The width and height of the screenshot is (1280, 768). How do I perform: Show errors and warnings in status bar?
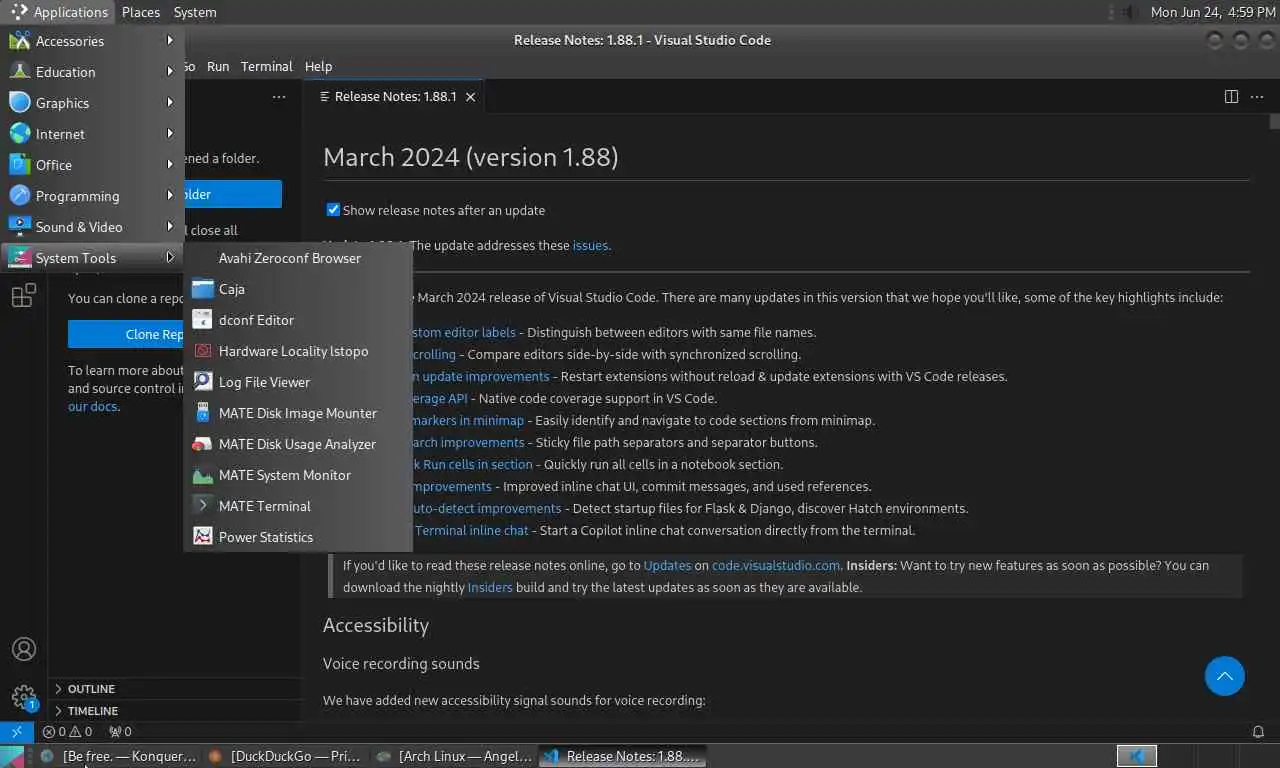point(67,731)
